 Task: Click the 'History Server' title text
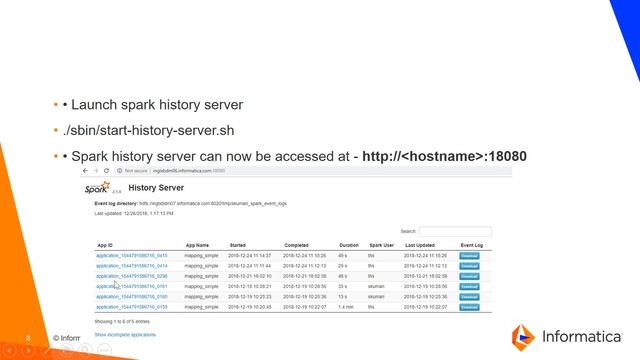click(156, 188)
